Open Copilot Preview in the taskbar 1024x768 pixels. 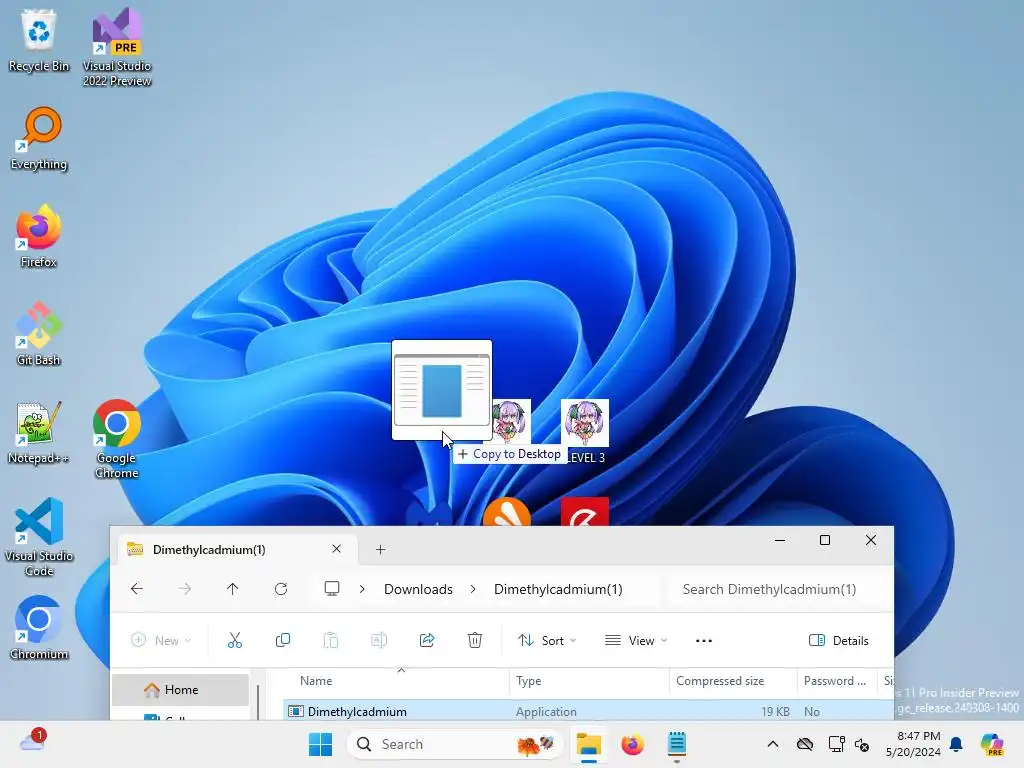point(992,744)
